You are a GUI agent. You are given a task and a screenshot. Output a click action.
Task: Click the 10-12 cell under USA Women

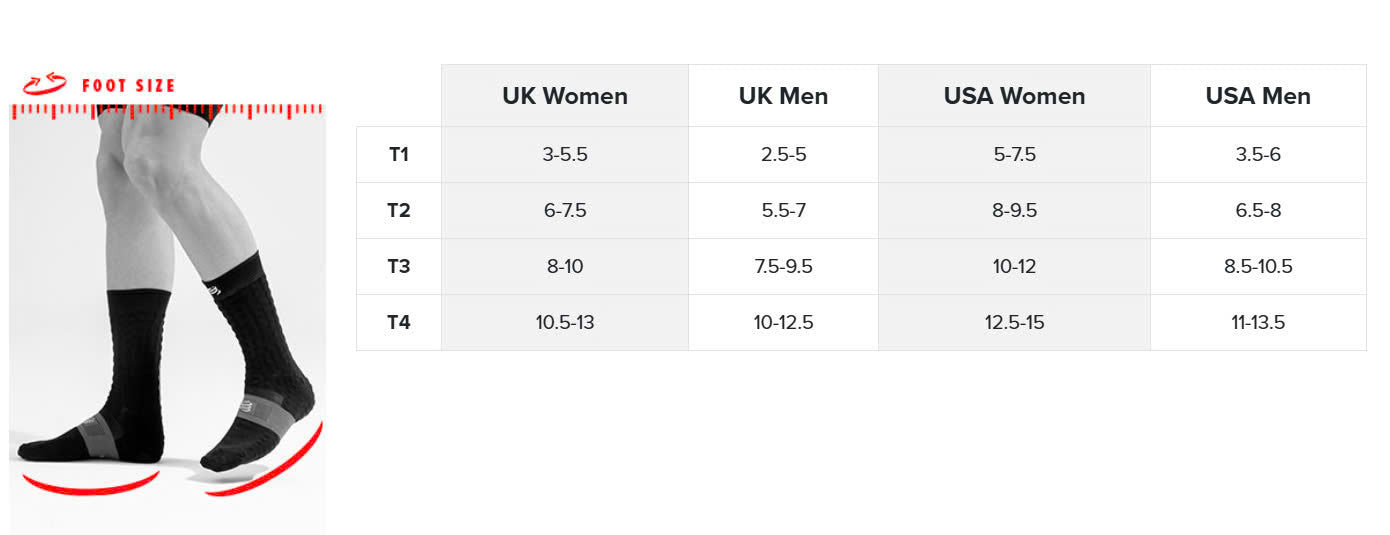[x=1014, y=267]
